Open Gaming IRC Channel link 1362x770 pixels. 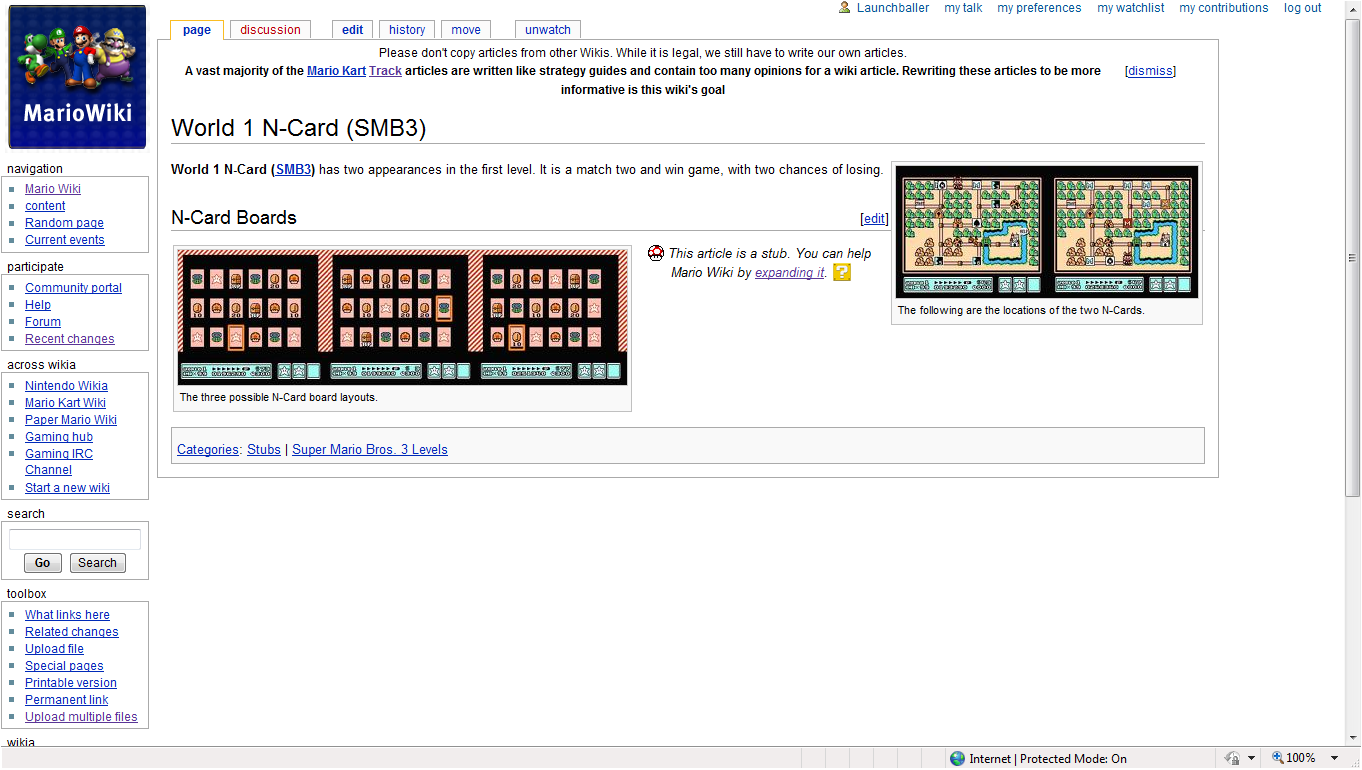(59, 462)
